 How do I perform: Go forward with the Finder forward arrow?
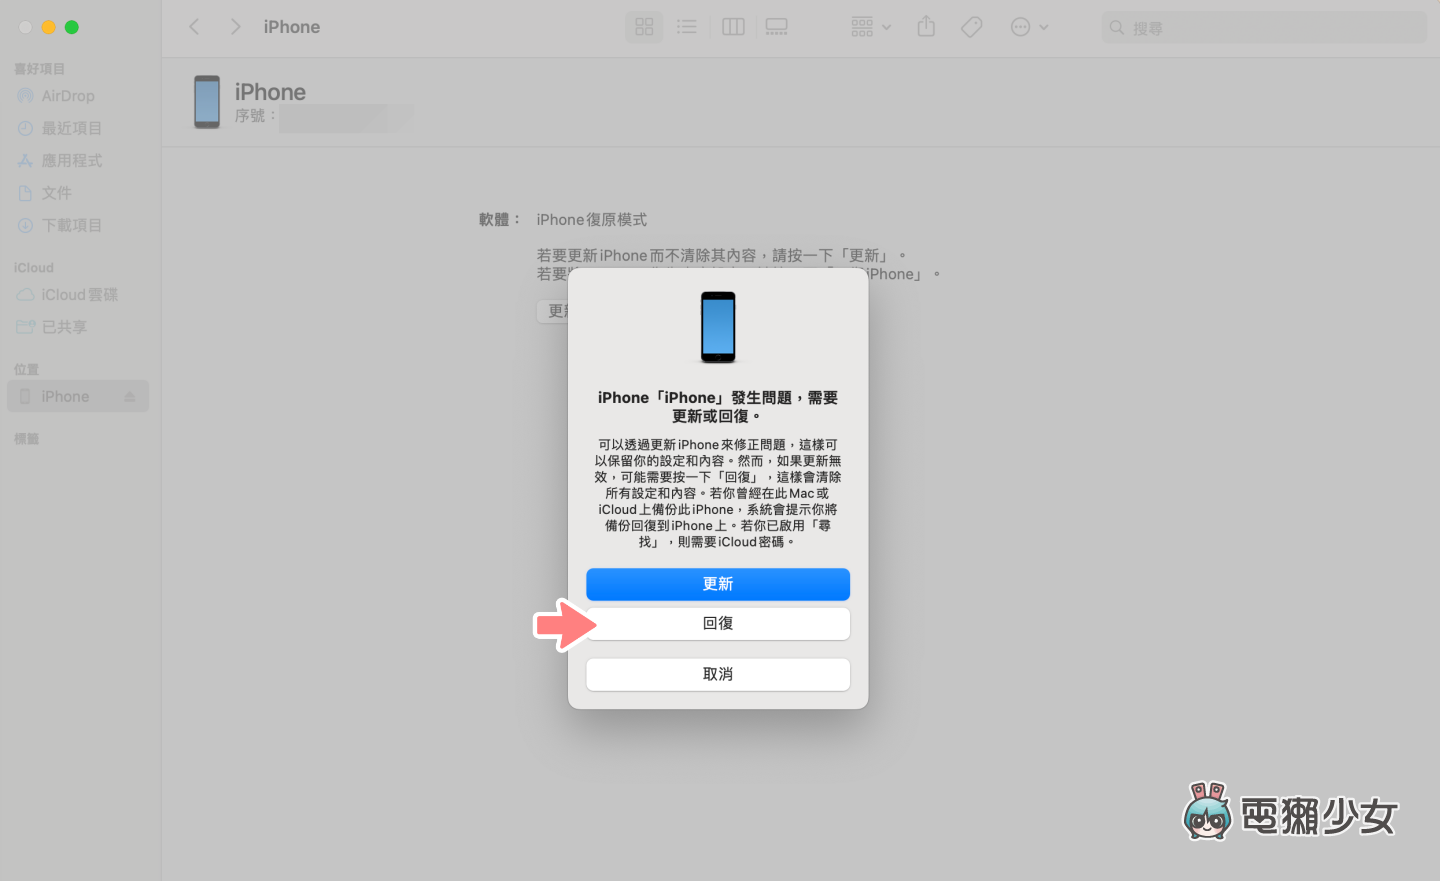[235, 27]
